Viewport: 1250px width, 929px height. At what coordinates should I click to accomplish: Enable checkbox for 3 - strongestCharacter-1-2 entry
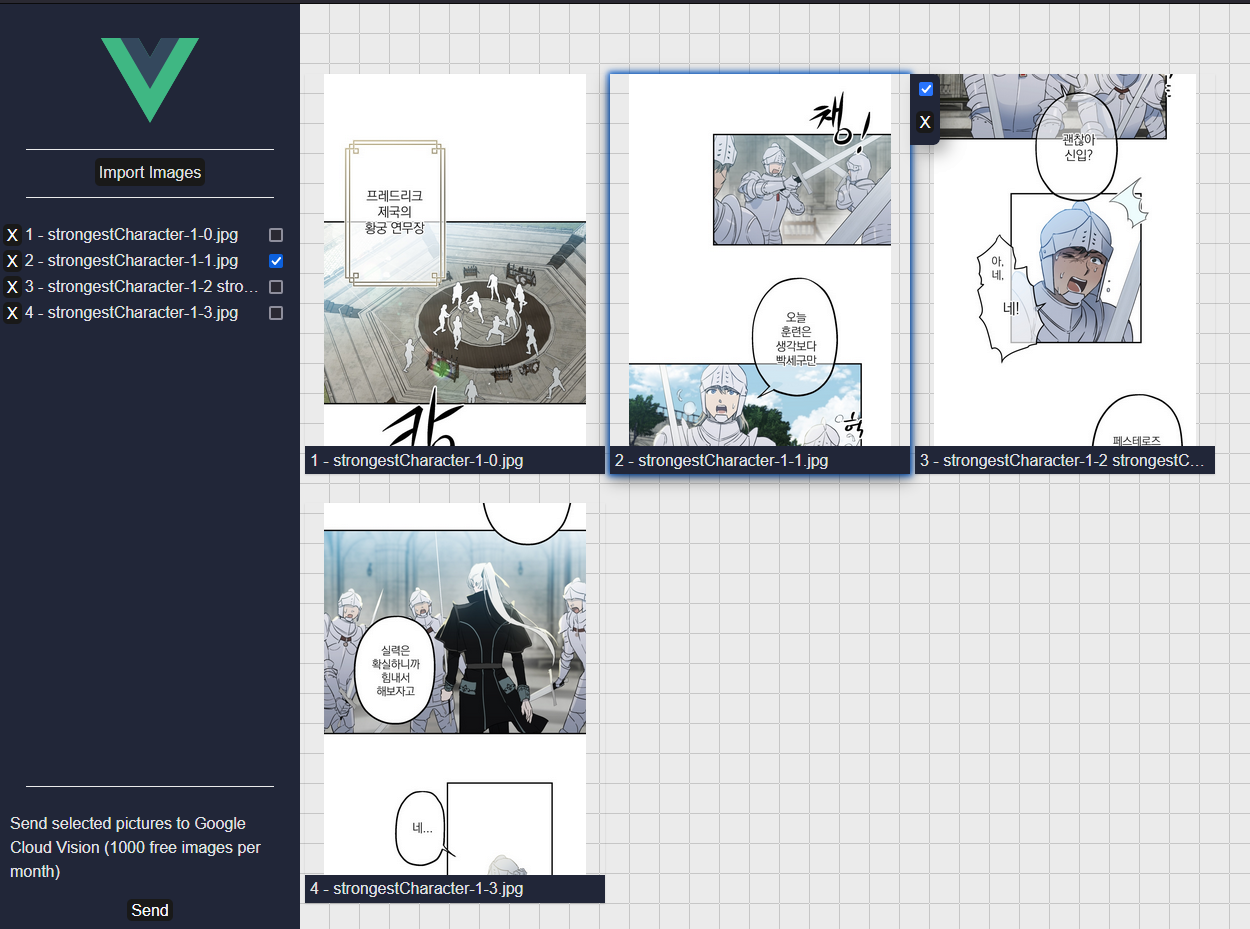276,287
